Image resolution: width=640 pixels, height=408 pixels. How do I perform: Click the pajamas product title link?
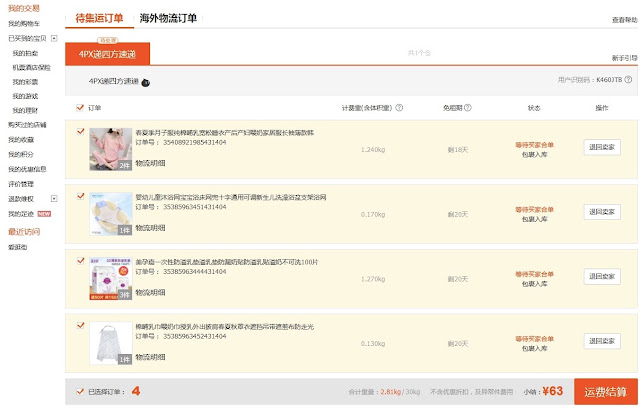coord(224,133)
